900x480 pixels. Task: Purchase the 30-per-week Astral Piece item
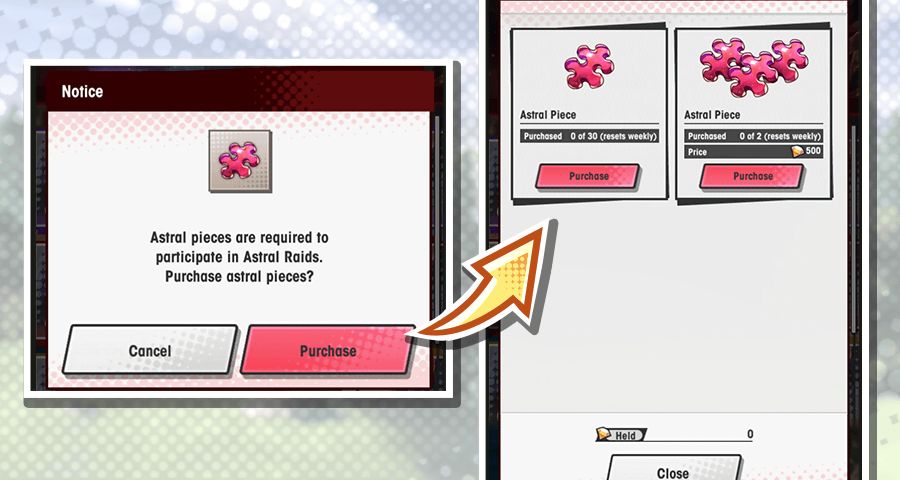pyautogui.click(x=588, y=176)
